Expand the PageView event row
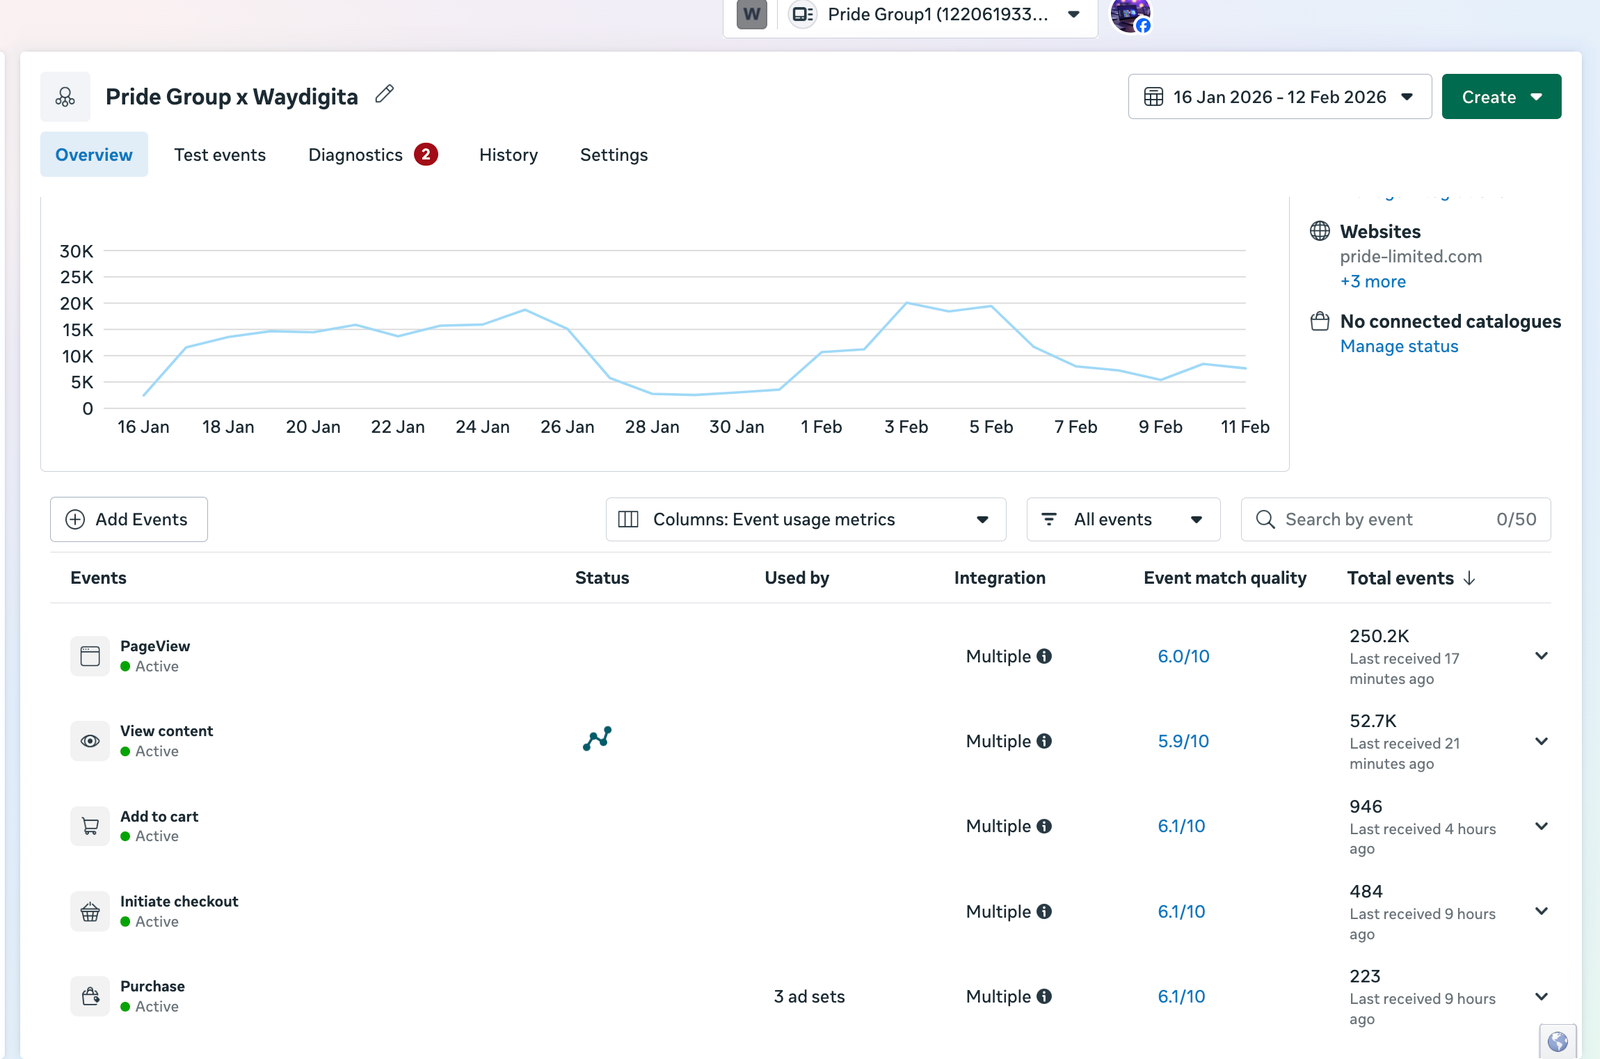 (x=1541, y=656)
